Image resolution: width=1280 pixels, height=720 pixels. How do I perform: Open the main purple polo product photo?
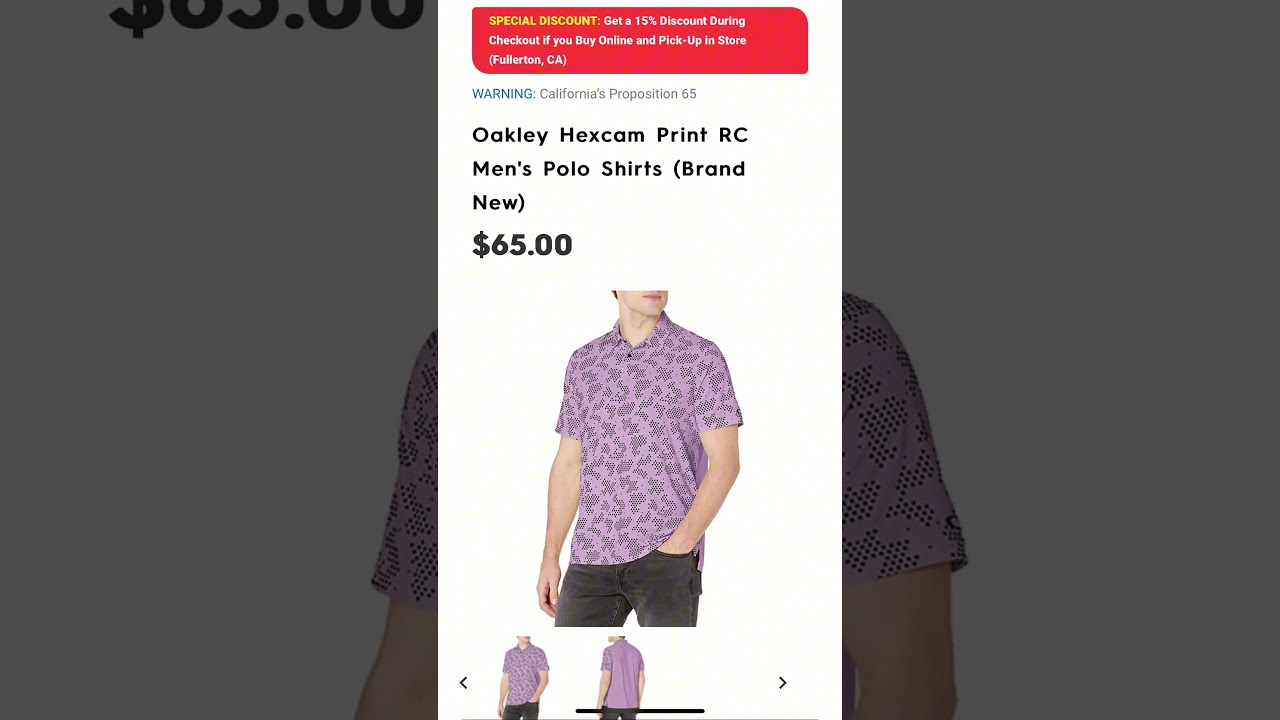(640, 459)
